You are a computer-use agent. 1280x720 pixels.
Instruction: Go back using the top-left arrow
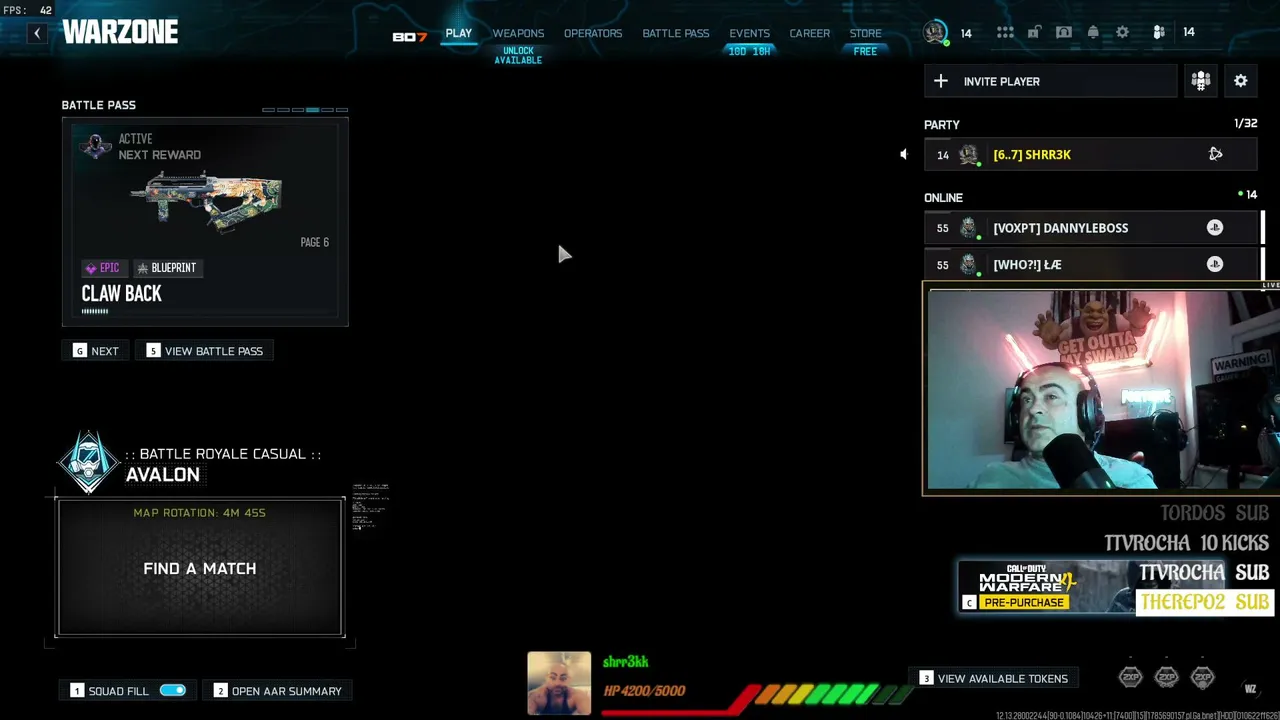tap(37, 33)
